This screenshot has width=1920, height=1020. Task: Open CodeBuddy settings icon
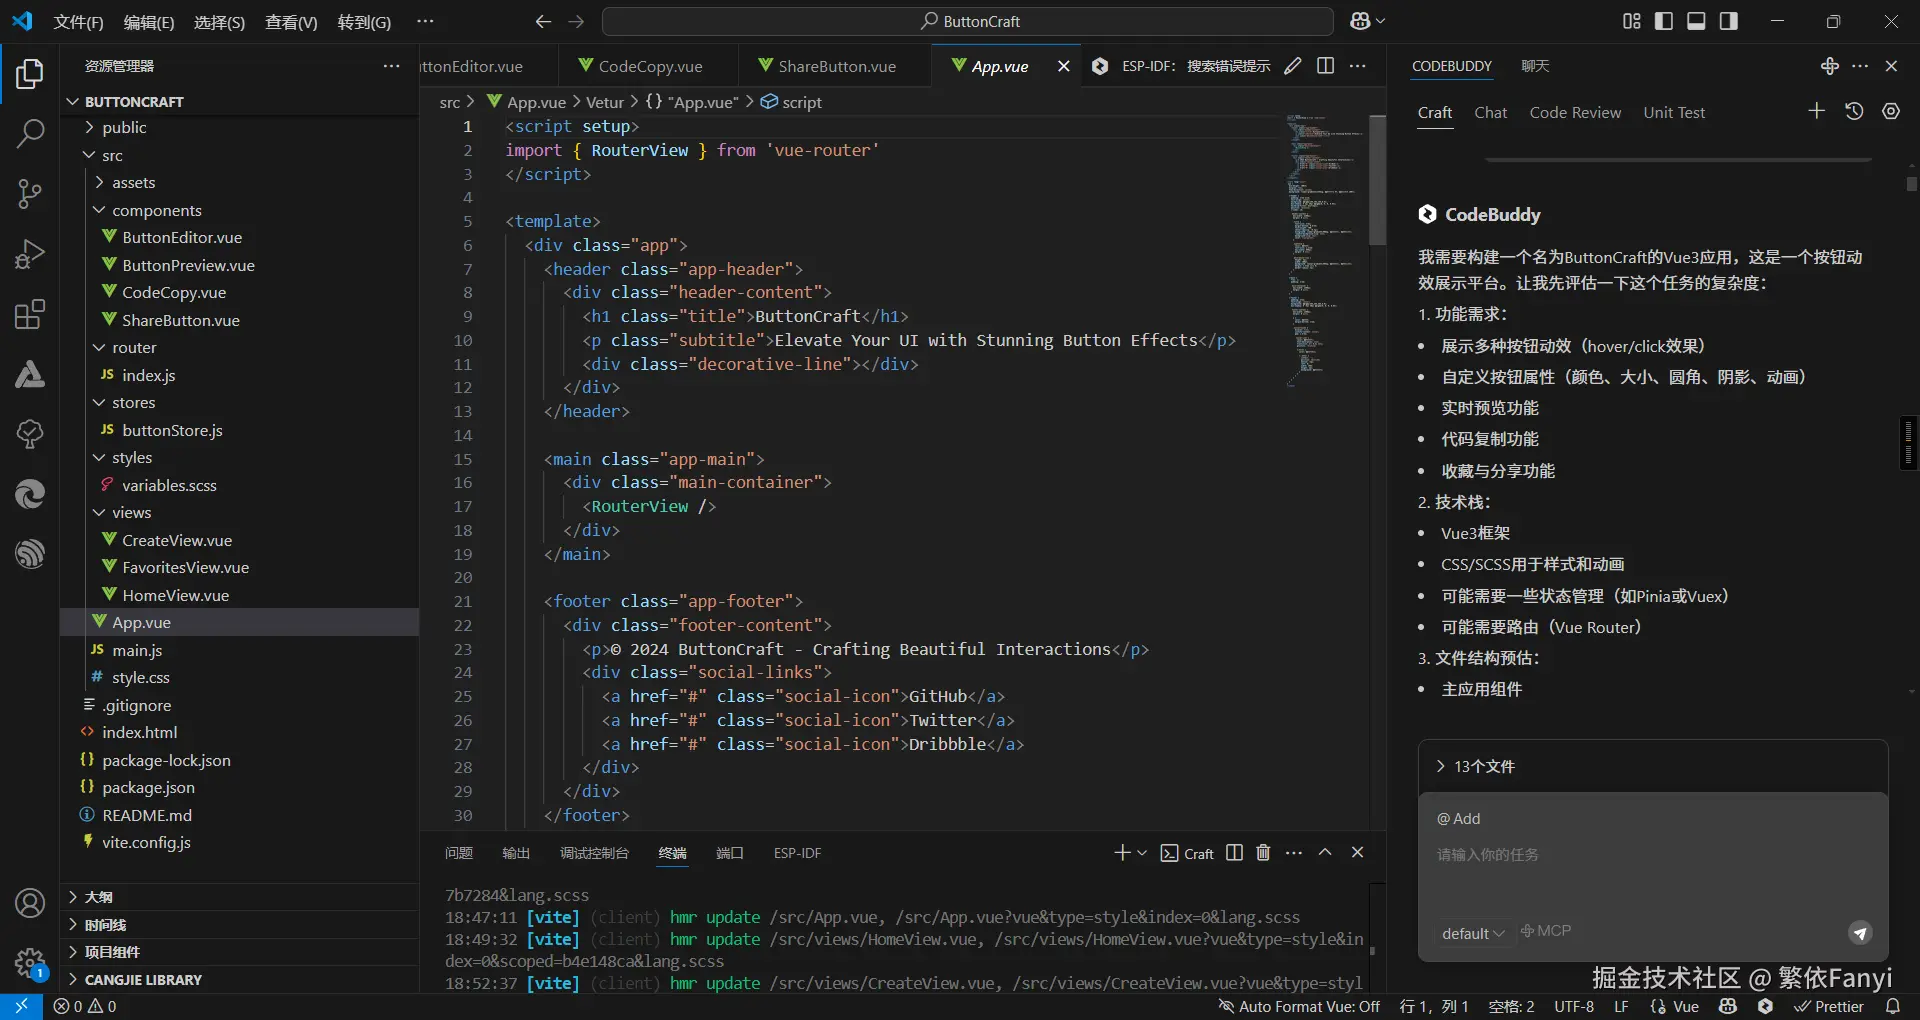(x=1891, y=111)
